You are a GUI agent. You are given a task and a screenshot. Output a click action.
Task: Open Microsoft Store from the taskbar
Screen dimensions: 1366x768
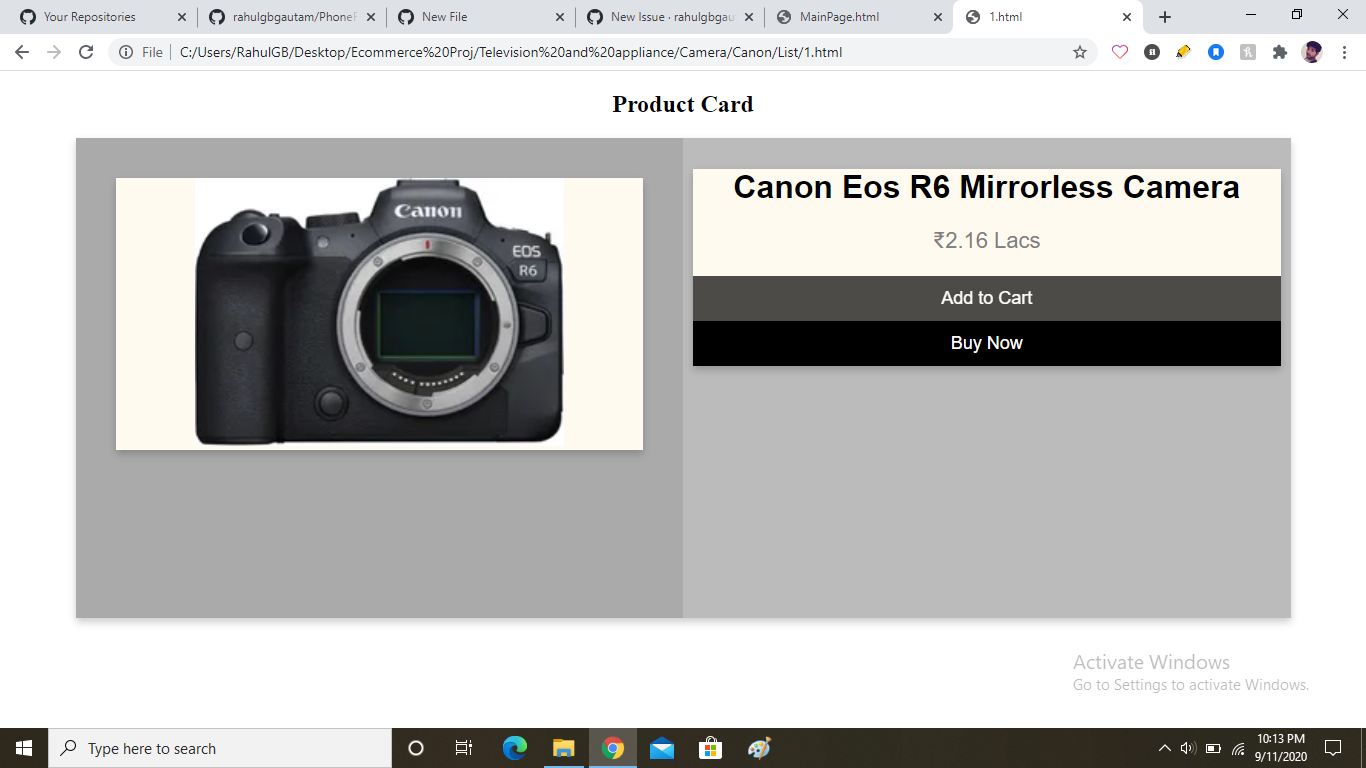(x=710, y=748)
